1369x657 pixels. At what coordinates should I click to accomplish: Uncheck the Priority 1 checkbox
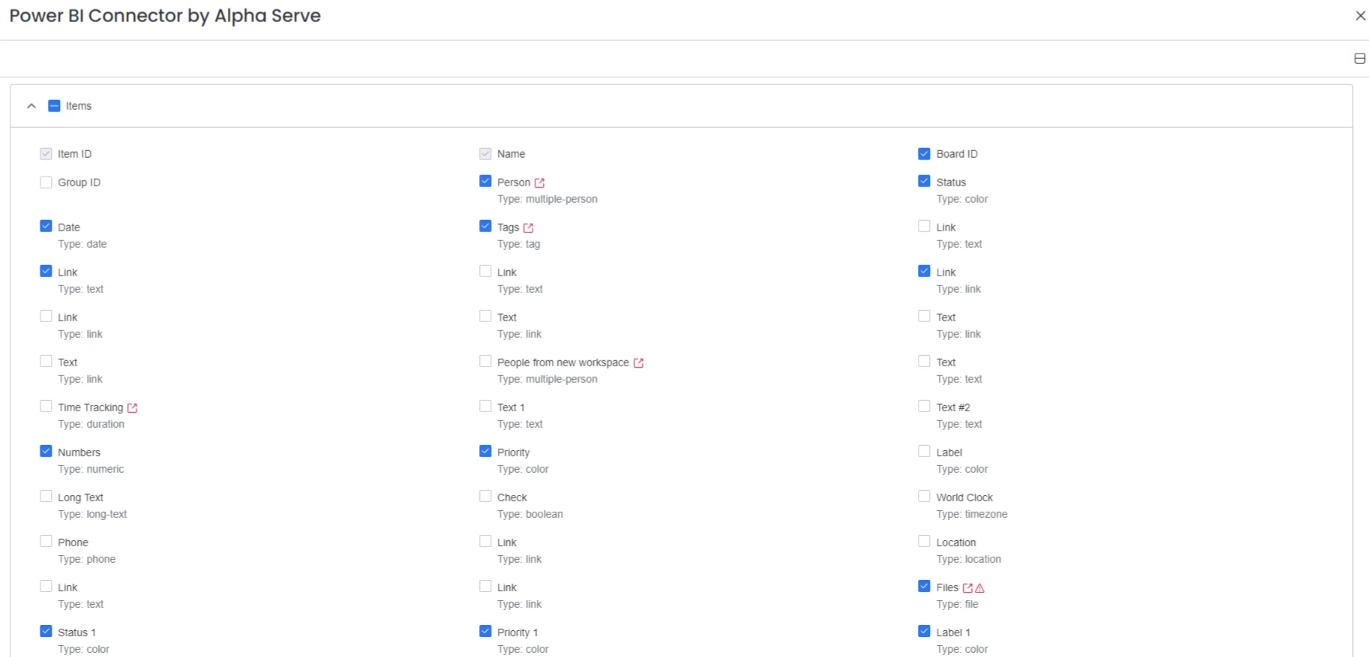pos(485,631)
